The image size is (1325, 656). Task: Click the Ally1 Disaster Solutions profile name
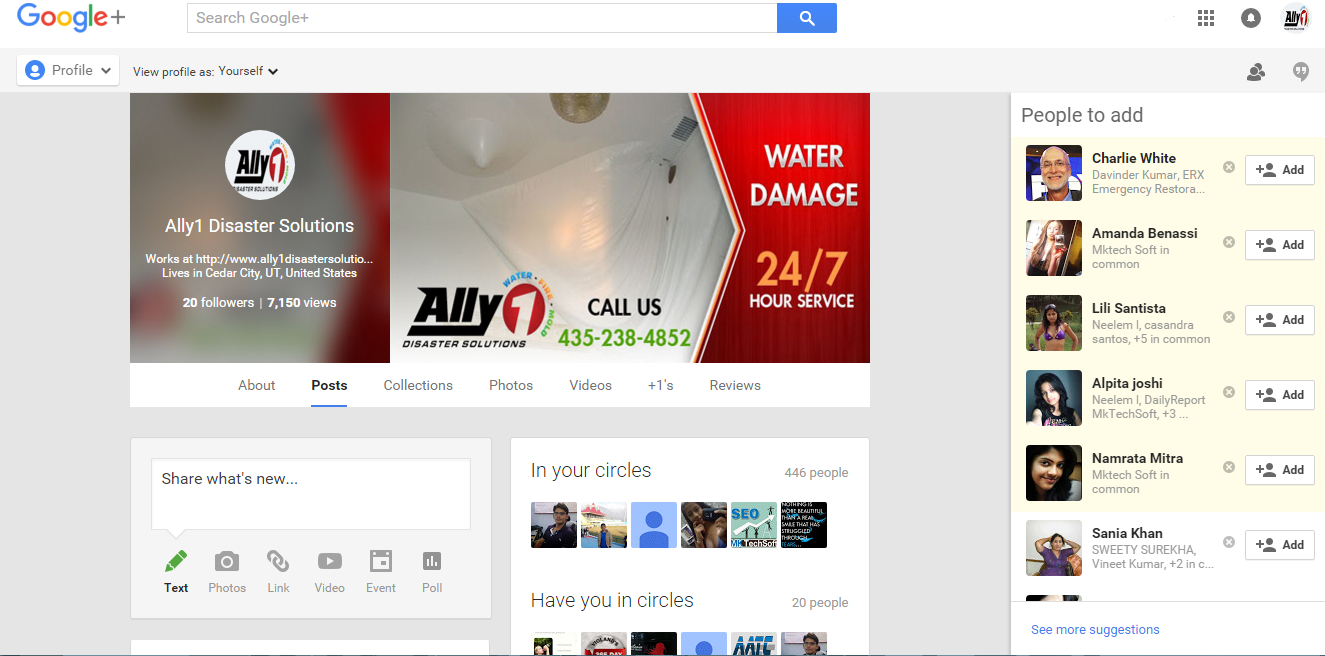click(x=260, y=226)
